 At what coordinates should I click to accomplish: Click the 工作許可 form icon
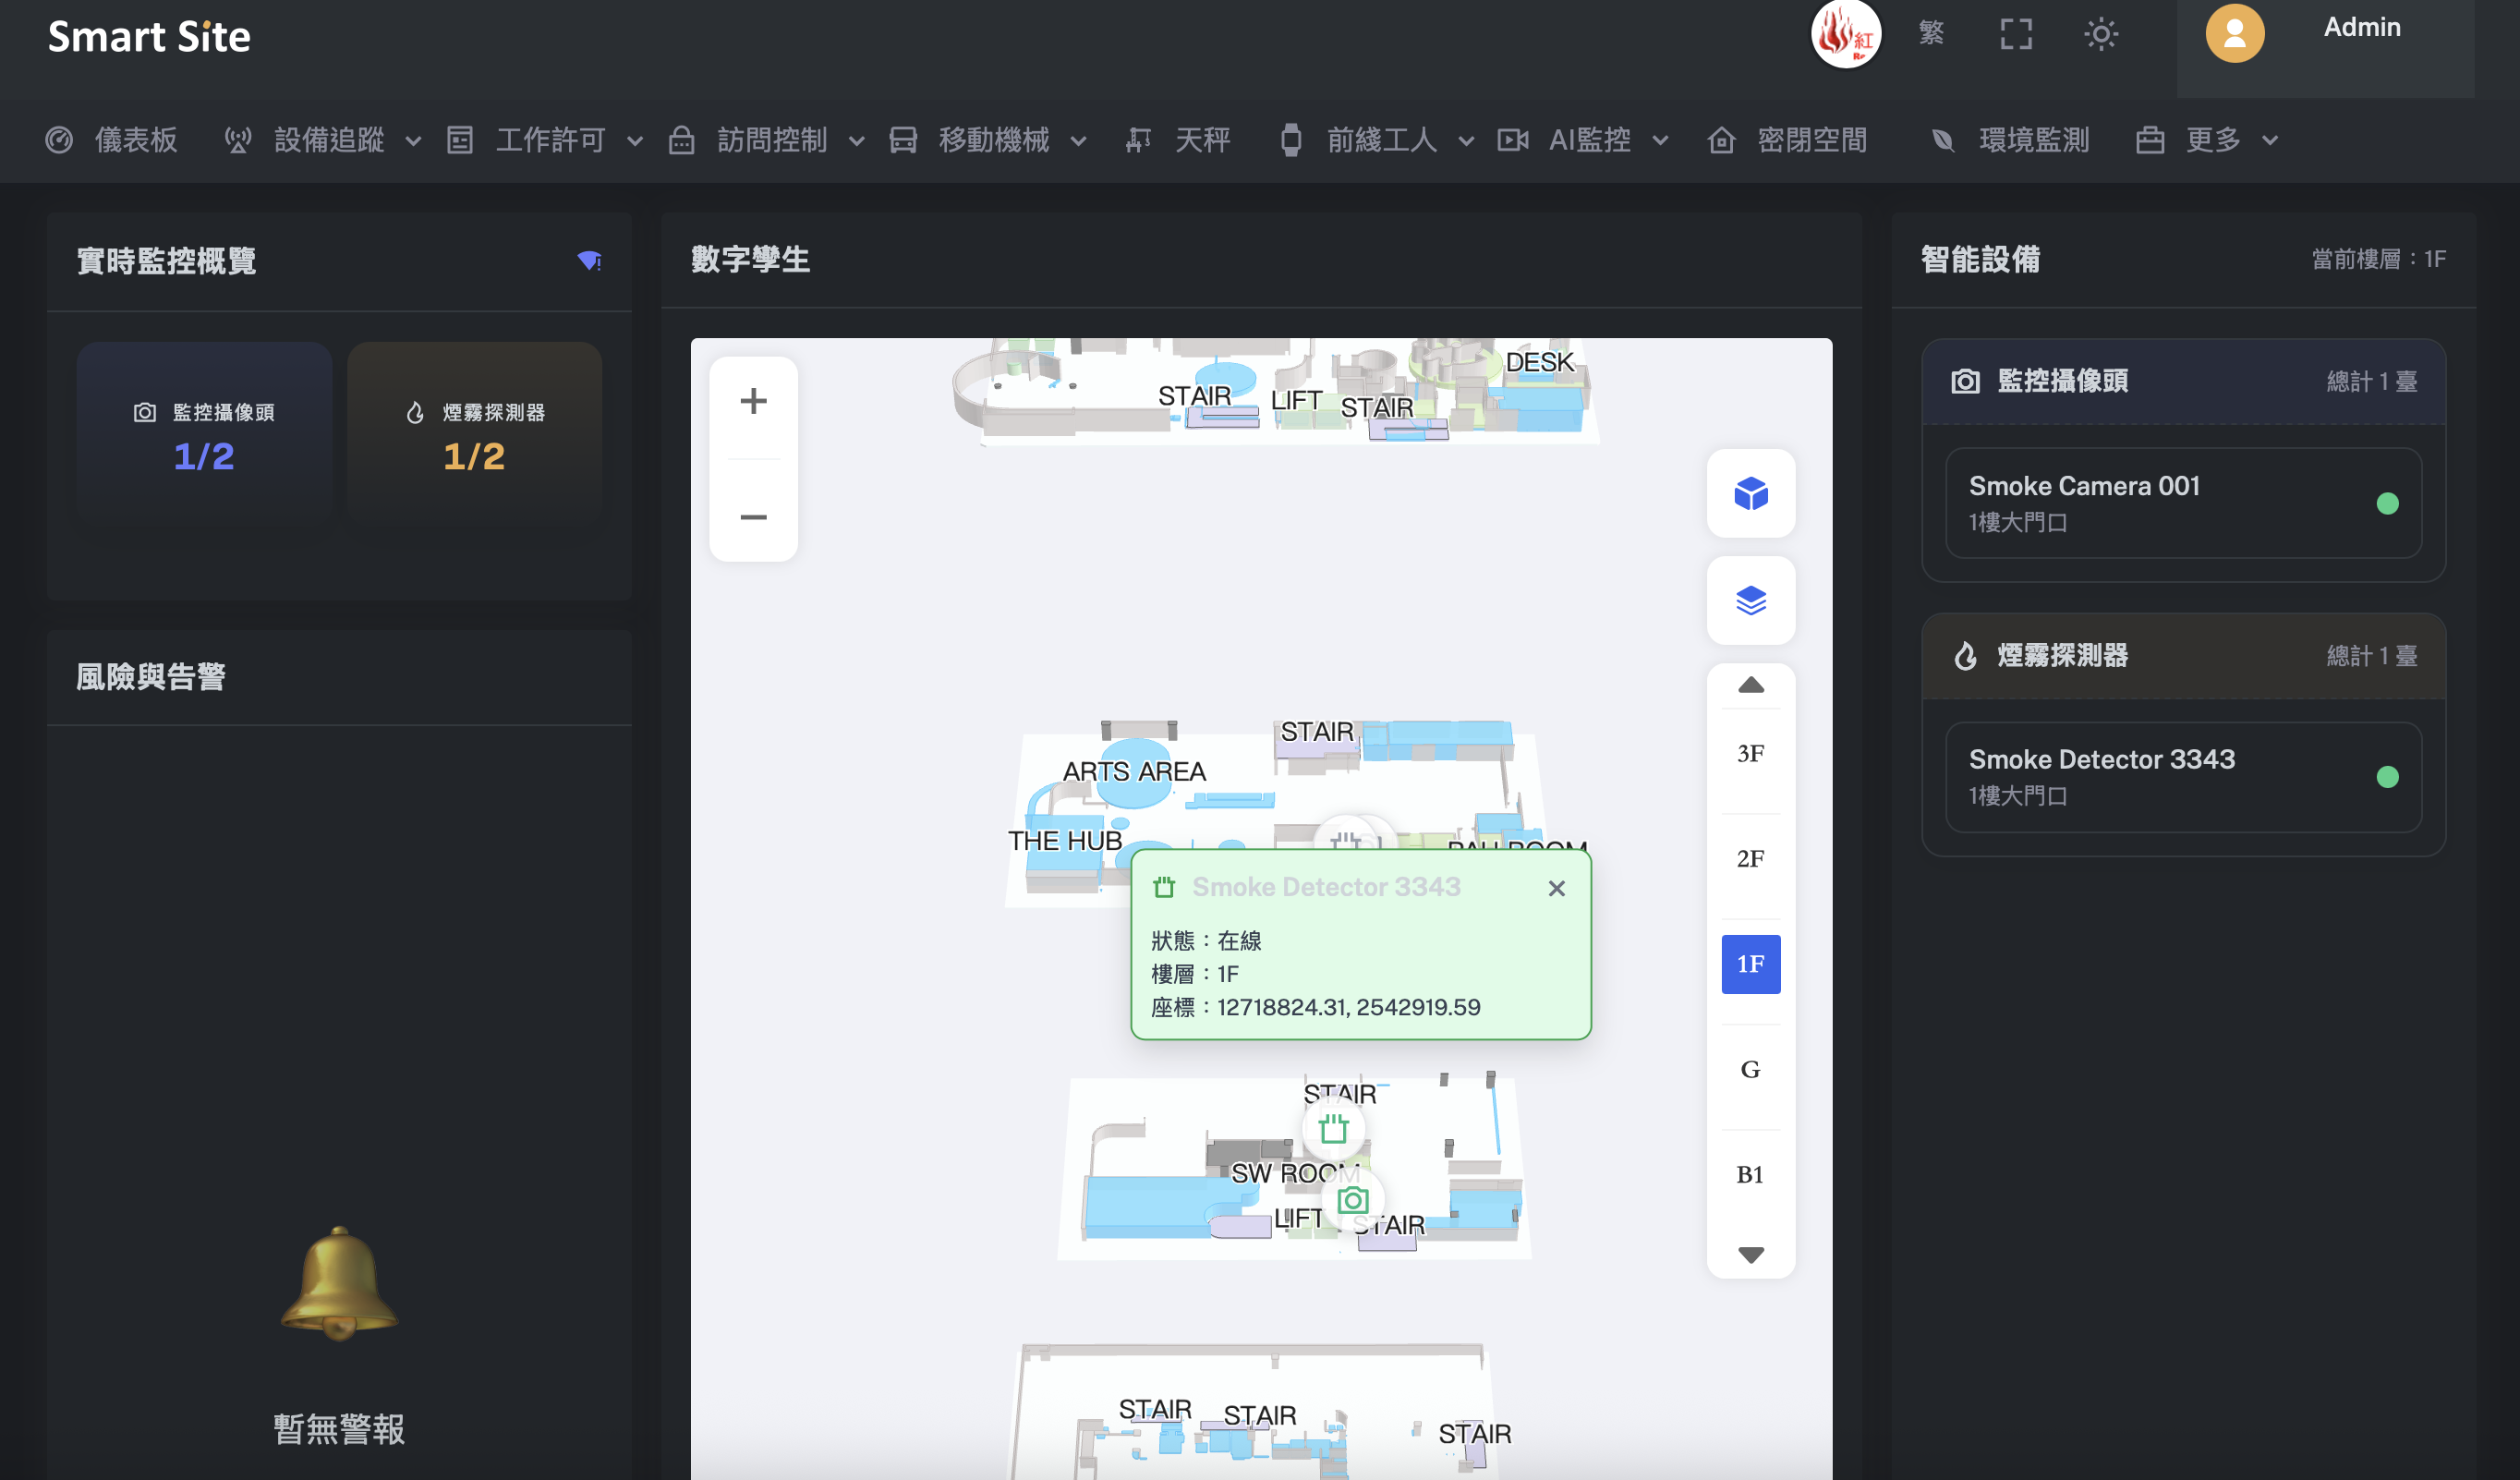tap(459, 140)
